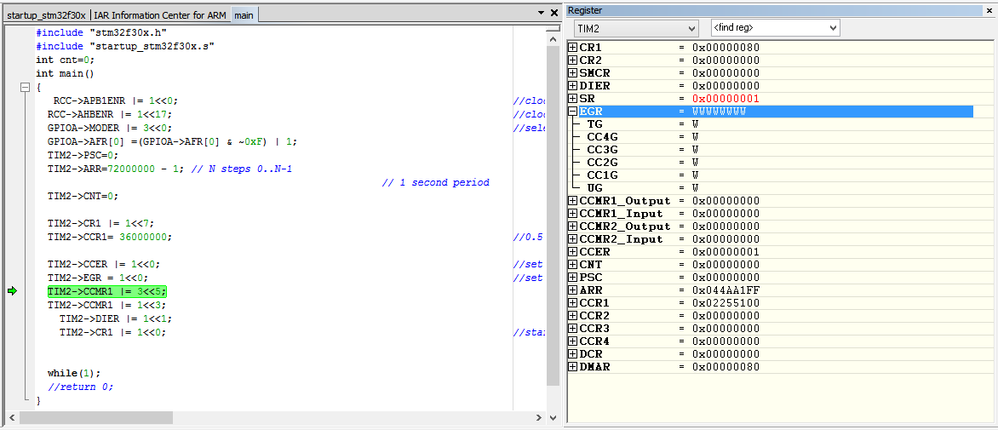
Task: Expand the SMCR register
Action: [x=573, y=73]
